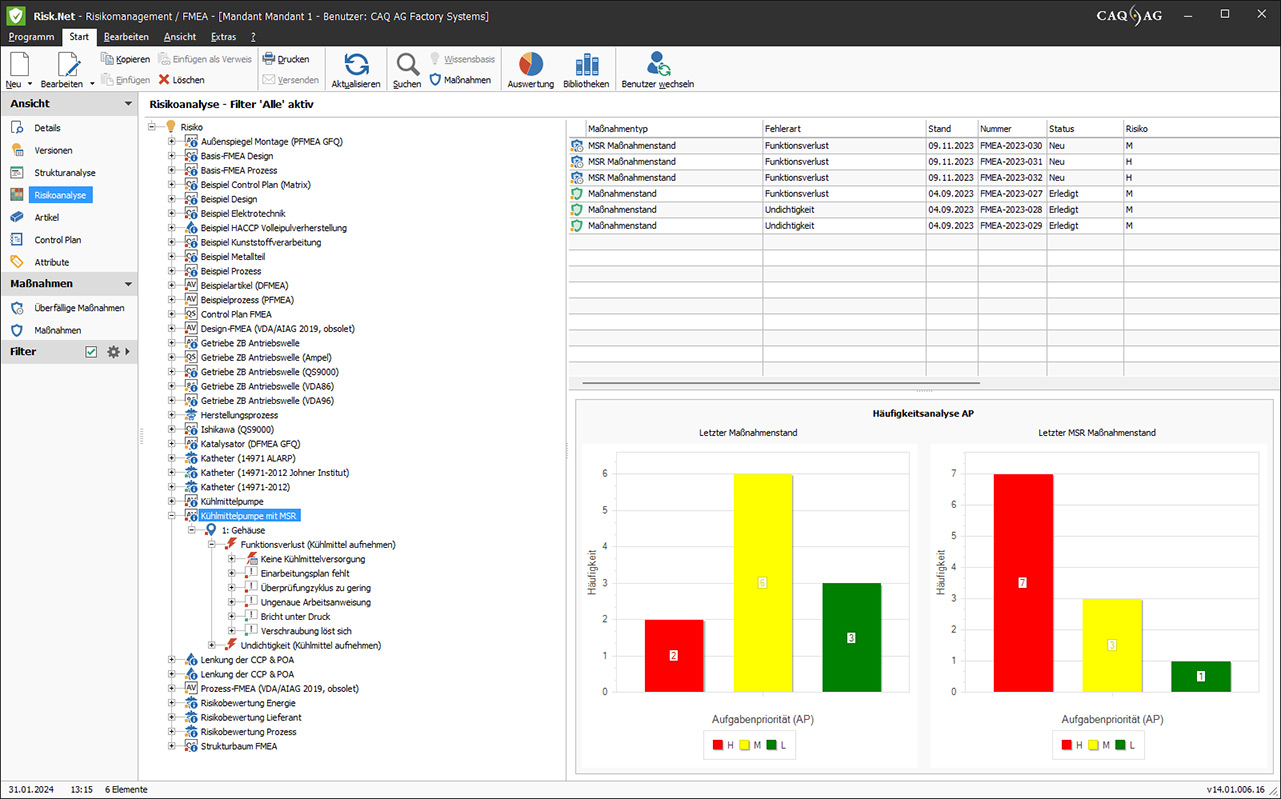Viewport: 1281px width, 799px height.
Task: Click the Versenden button
Action: tap(291, 79)
